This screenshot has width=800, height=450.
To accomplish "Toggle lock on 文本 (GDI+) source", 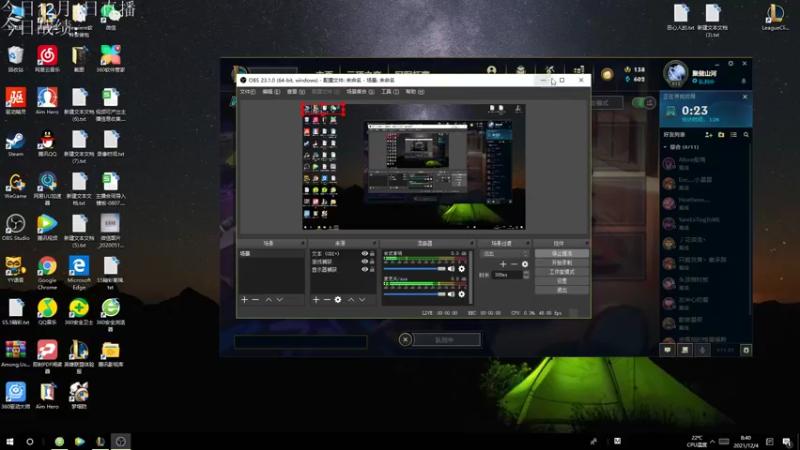I will [x=372, y=254].
